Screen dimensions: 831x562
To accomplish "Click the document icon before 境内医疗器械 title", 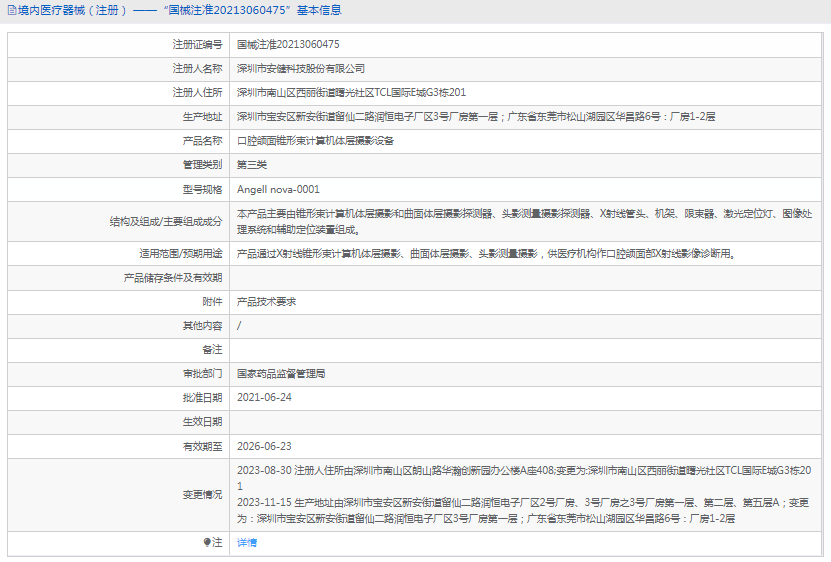I will [12, 10].
